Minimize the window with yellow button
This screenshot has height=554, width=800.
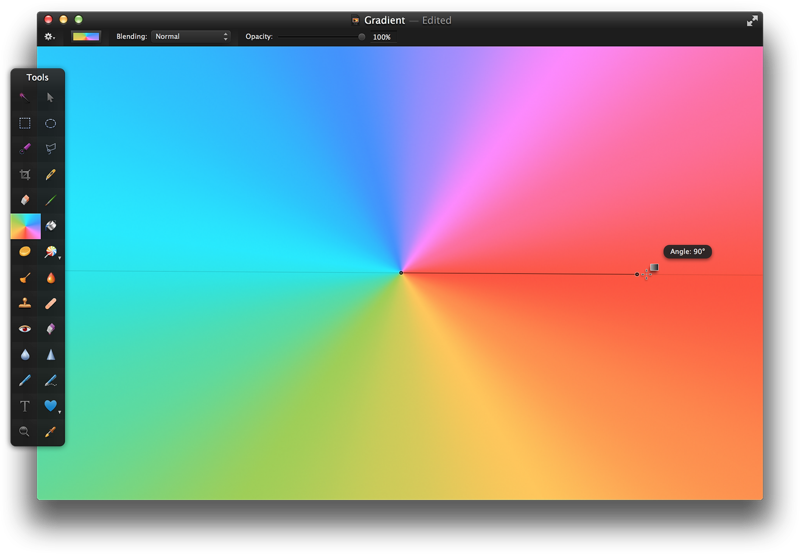click(x=63, y=19)
